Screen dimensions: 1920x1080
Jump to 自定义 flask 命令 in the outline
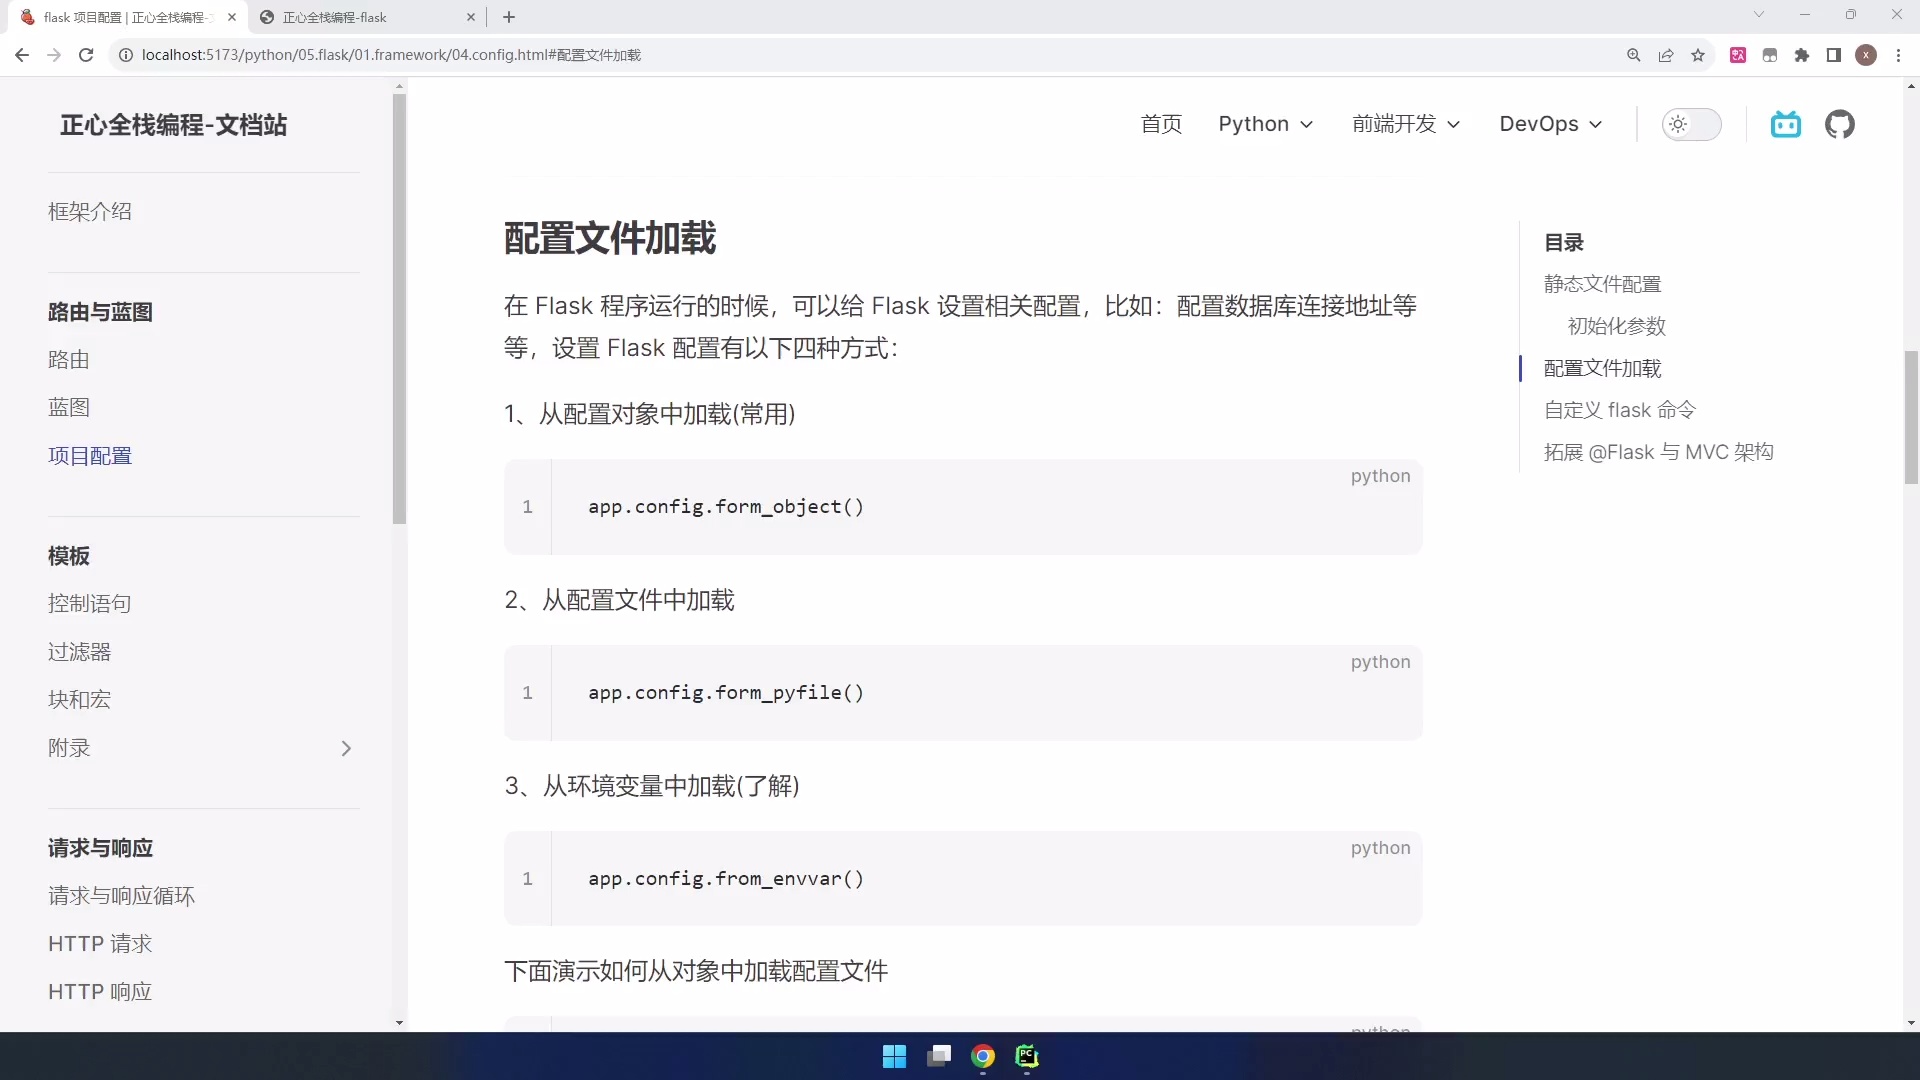click(1620, 410)
